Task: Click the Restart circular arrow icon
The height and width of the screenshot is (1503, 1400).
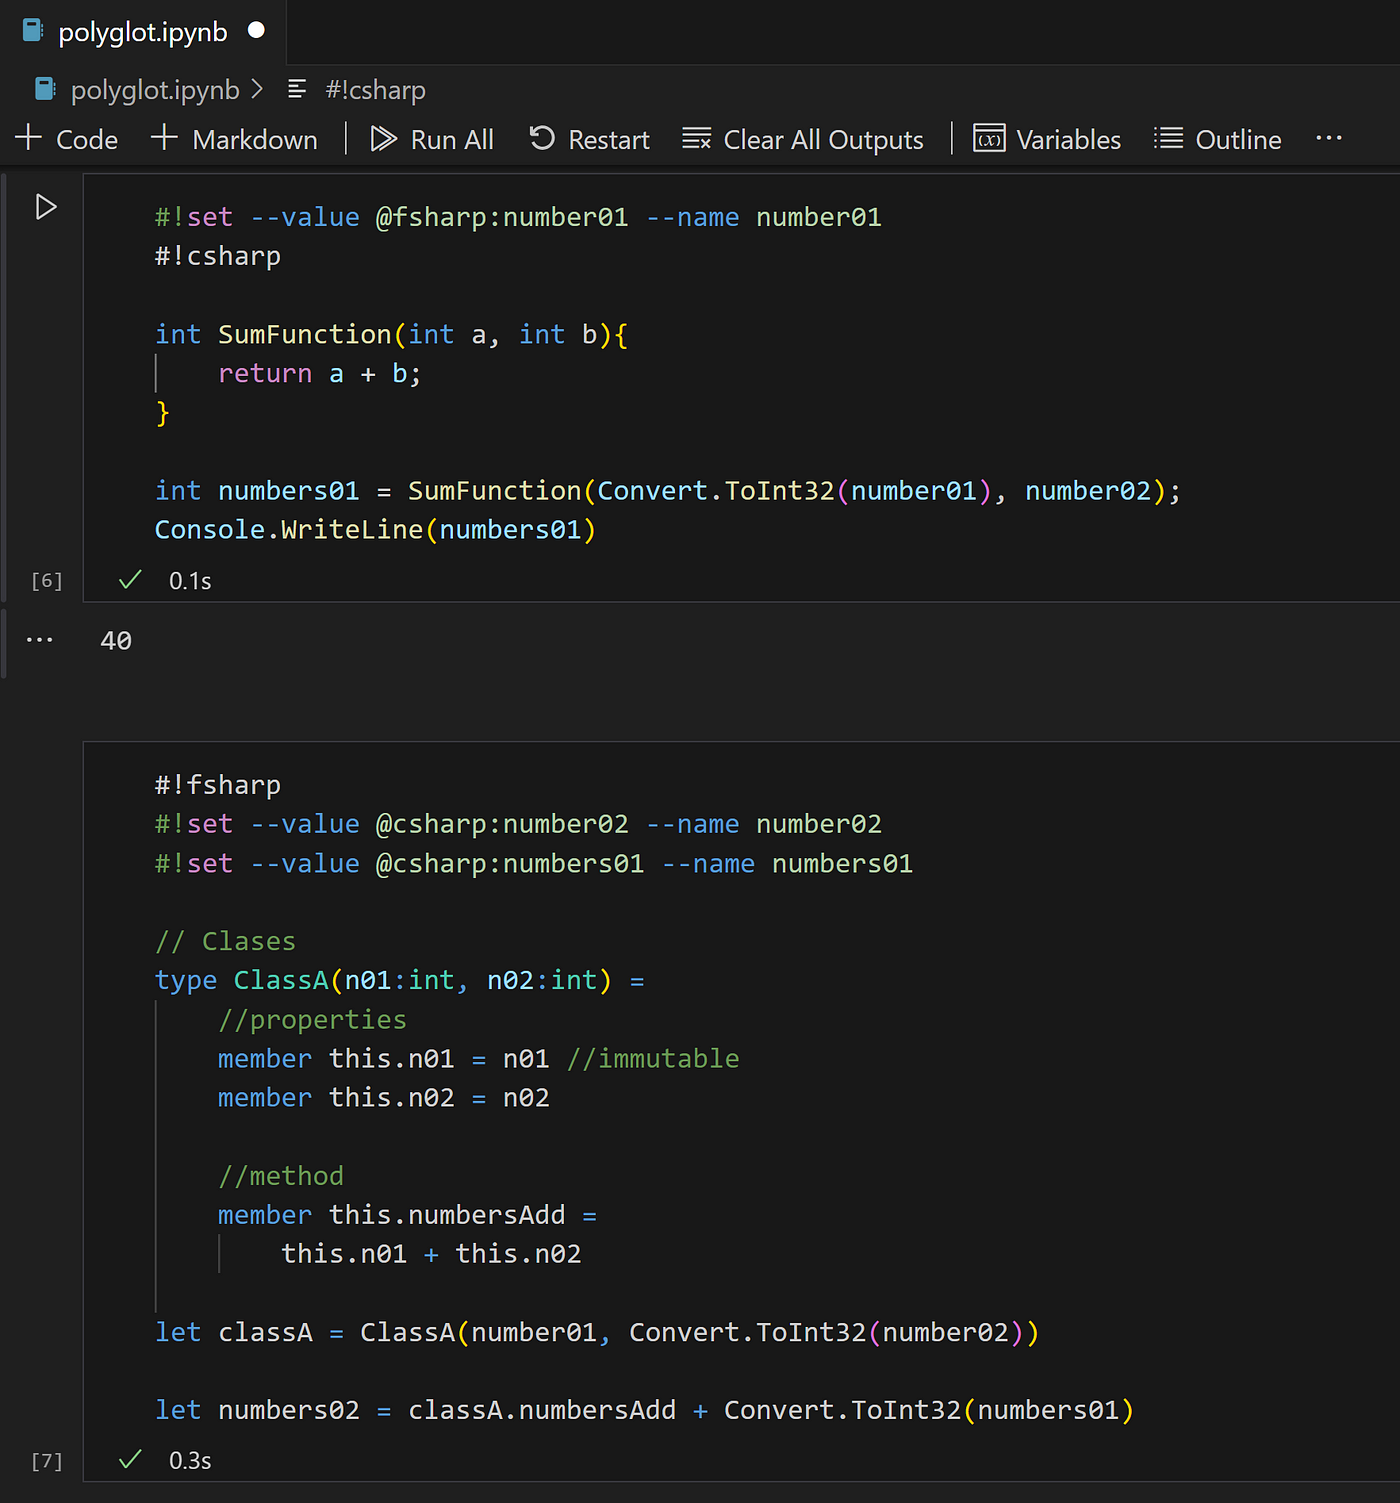Action: [x=542, y=139]
